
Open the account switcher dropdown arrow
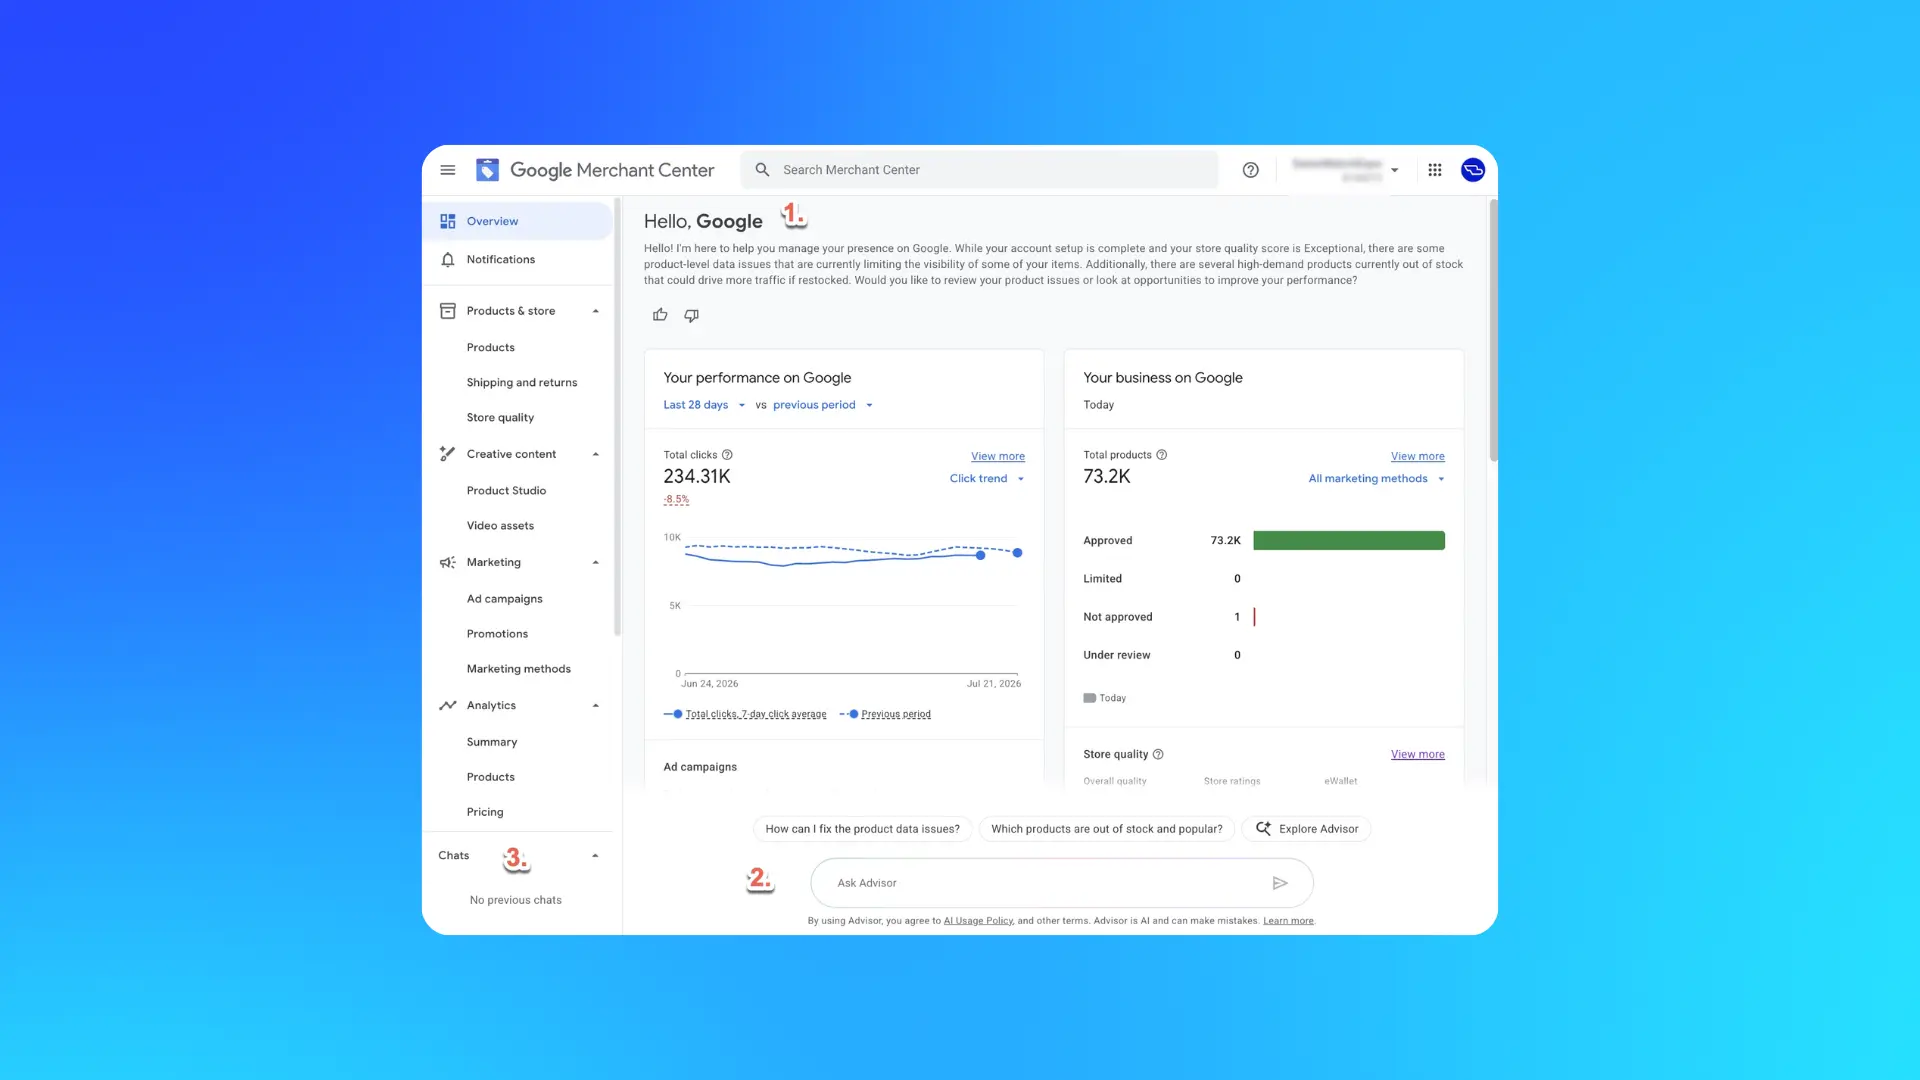[1394, 170]
